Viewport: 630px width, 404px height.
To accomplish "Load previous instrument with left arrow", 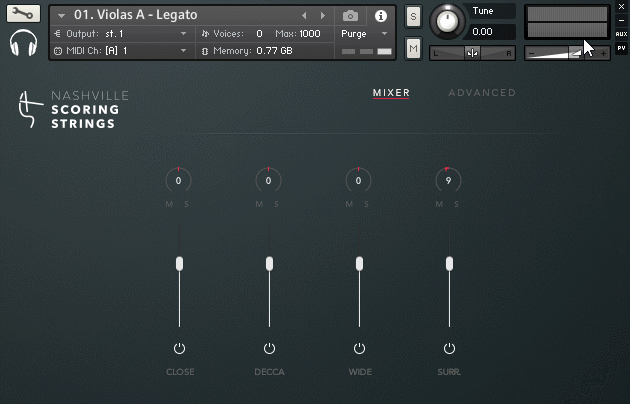I will coord(304,16).
